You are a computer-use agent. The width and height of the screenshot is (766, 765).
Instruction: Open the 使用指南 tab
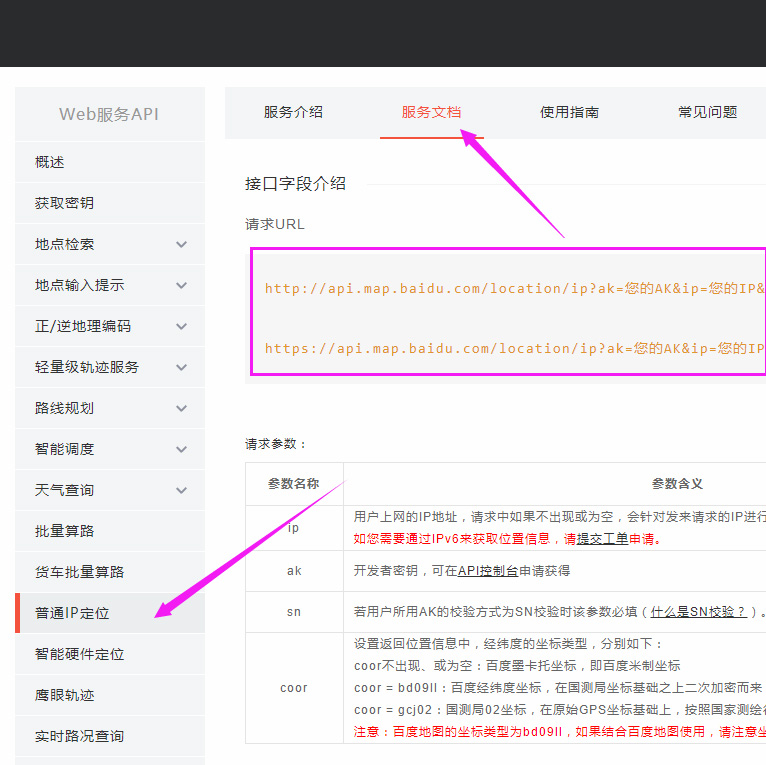click(569, 112)
